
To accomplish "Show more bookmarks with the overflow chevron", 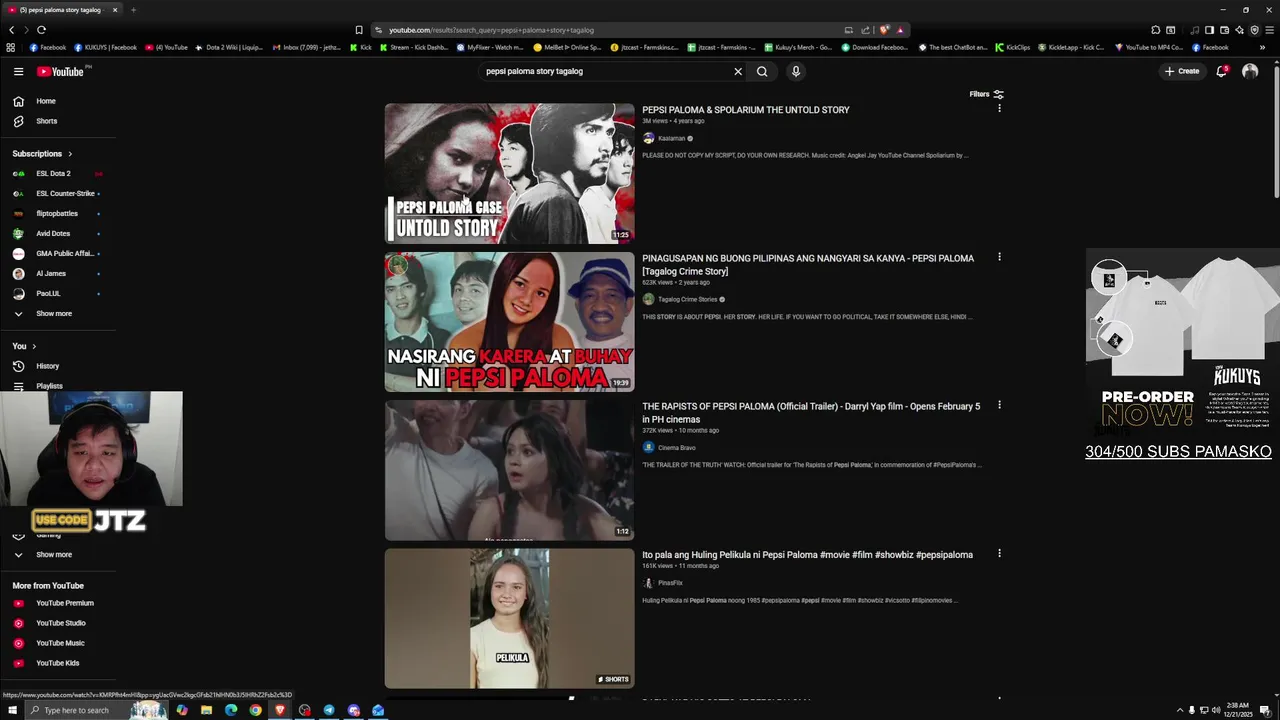I will pos(1264,47).
